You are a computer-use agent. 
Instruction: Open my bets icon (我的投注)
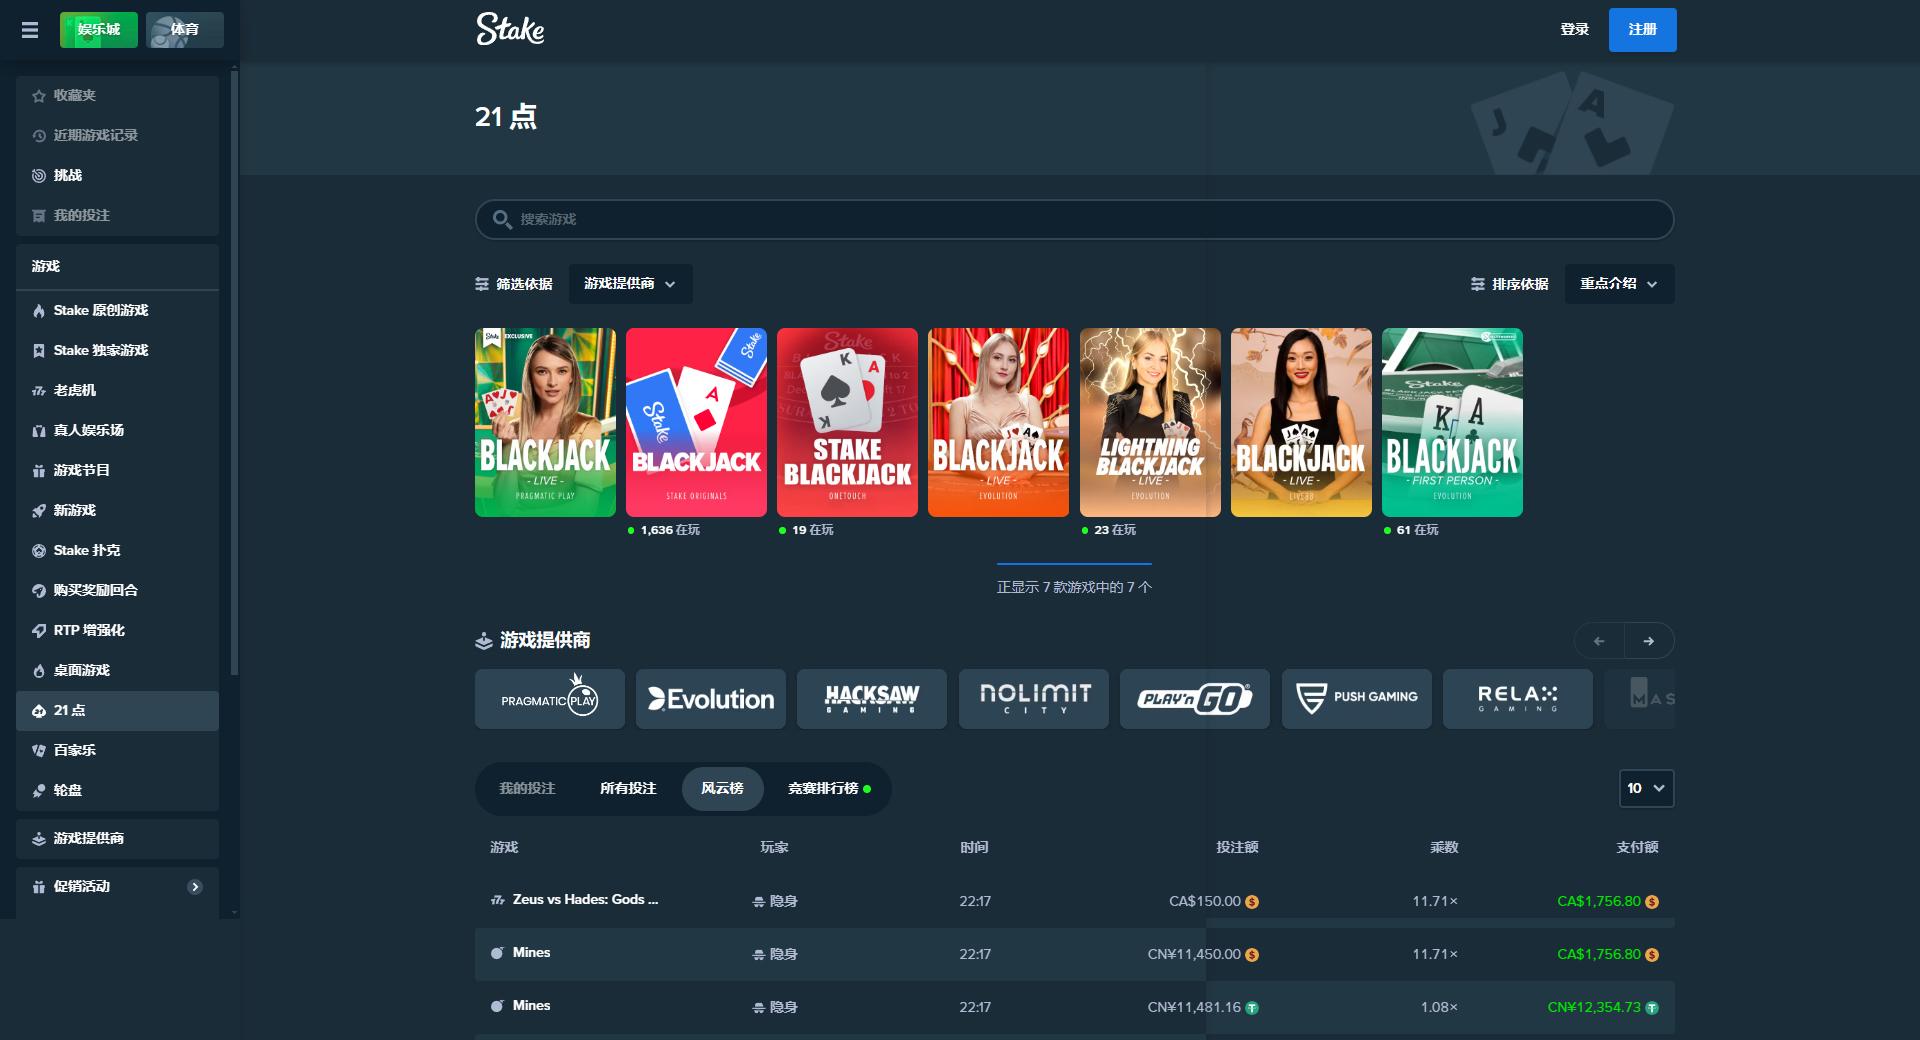[x=39, y=216]
